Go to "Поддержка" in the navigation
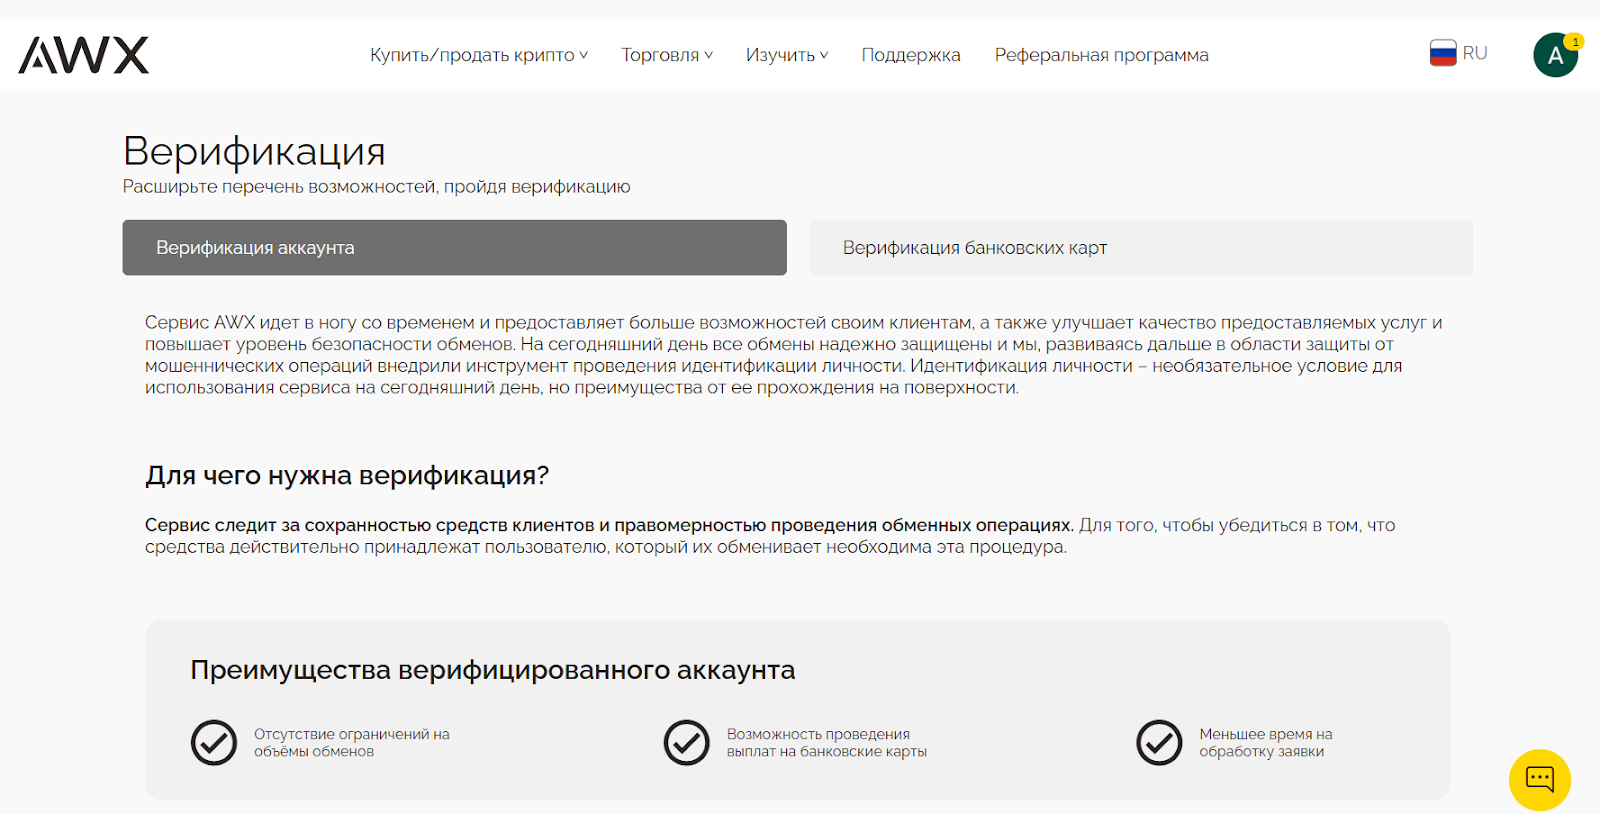Image resolution: width=1600 pixels, height=814 pixels. click(910, 55)
